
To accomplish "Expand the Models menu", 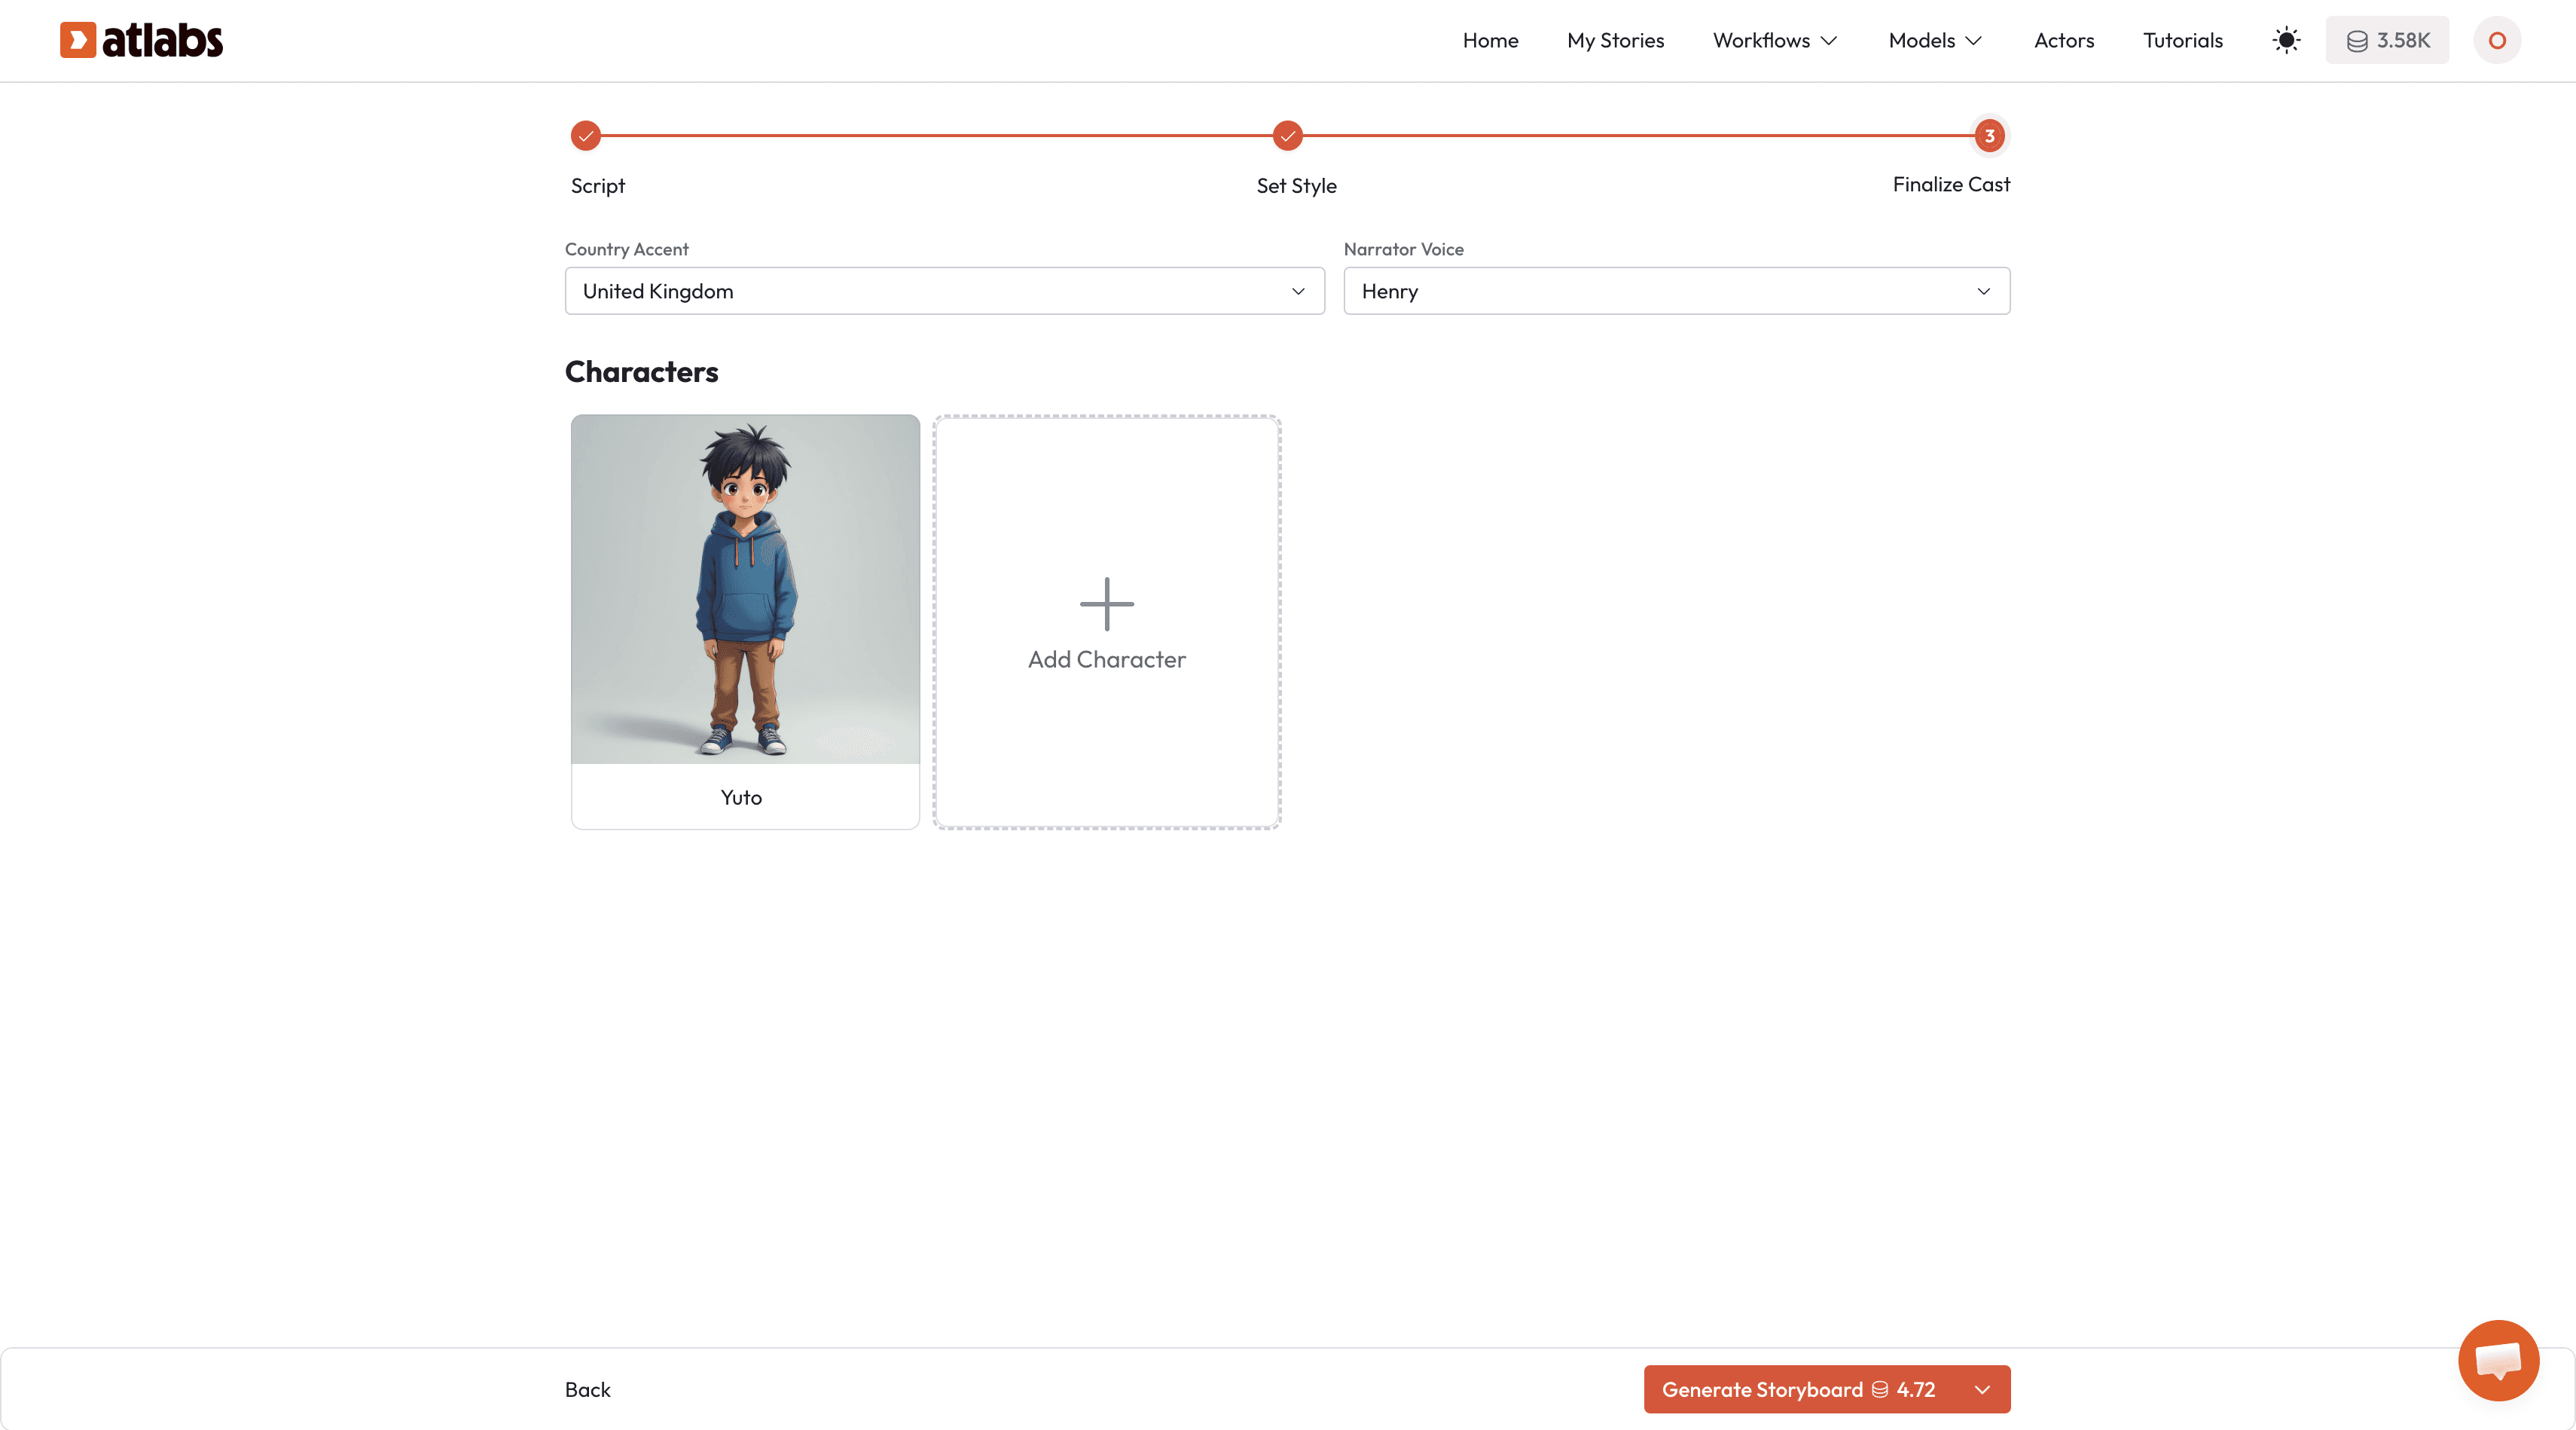I will click(1935, 40).
